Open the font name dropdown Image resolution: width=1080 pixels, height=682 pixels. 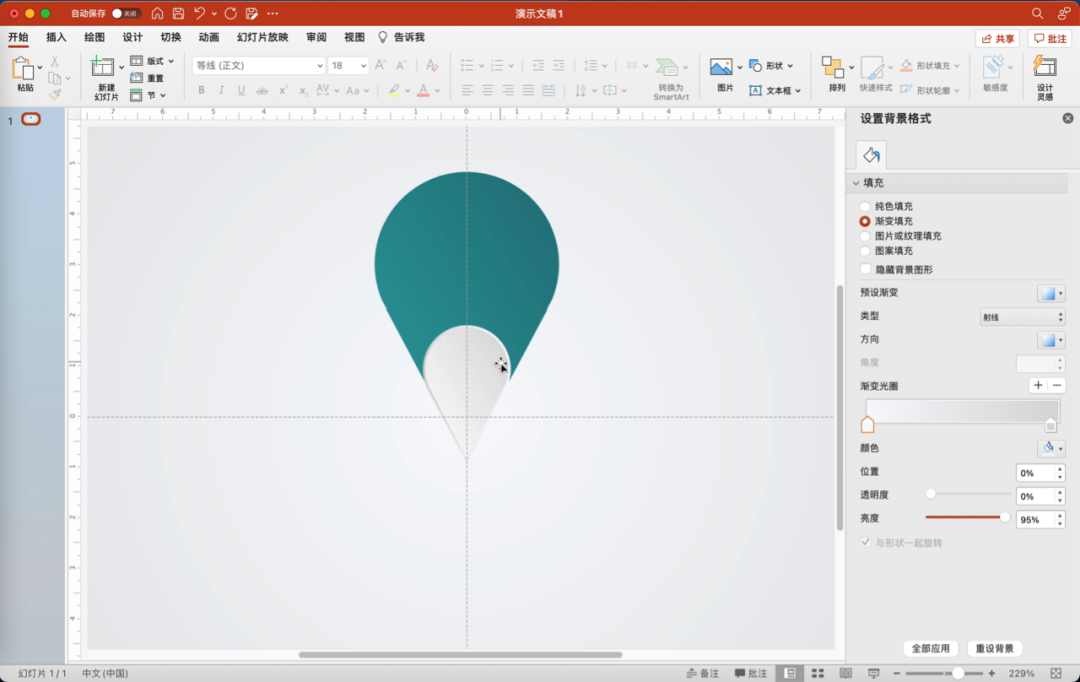(x=320, y=65)
